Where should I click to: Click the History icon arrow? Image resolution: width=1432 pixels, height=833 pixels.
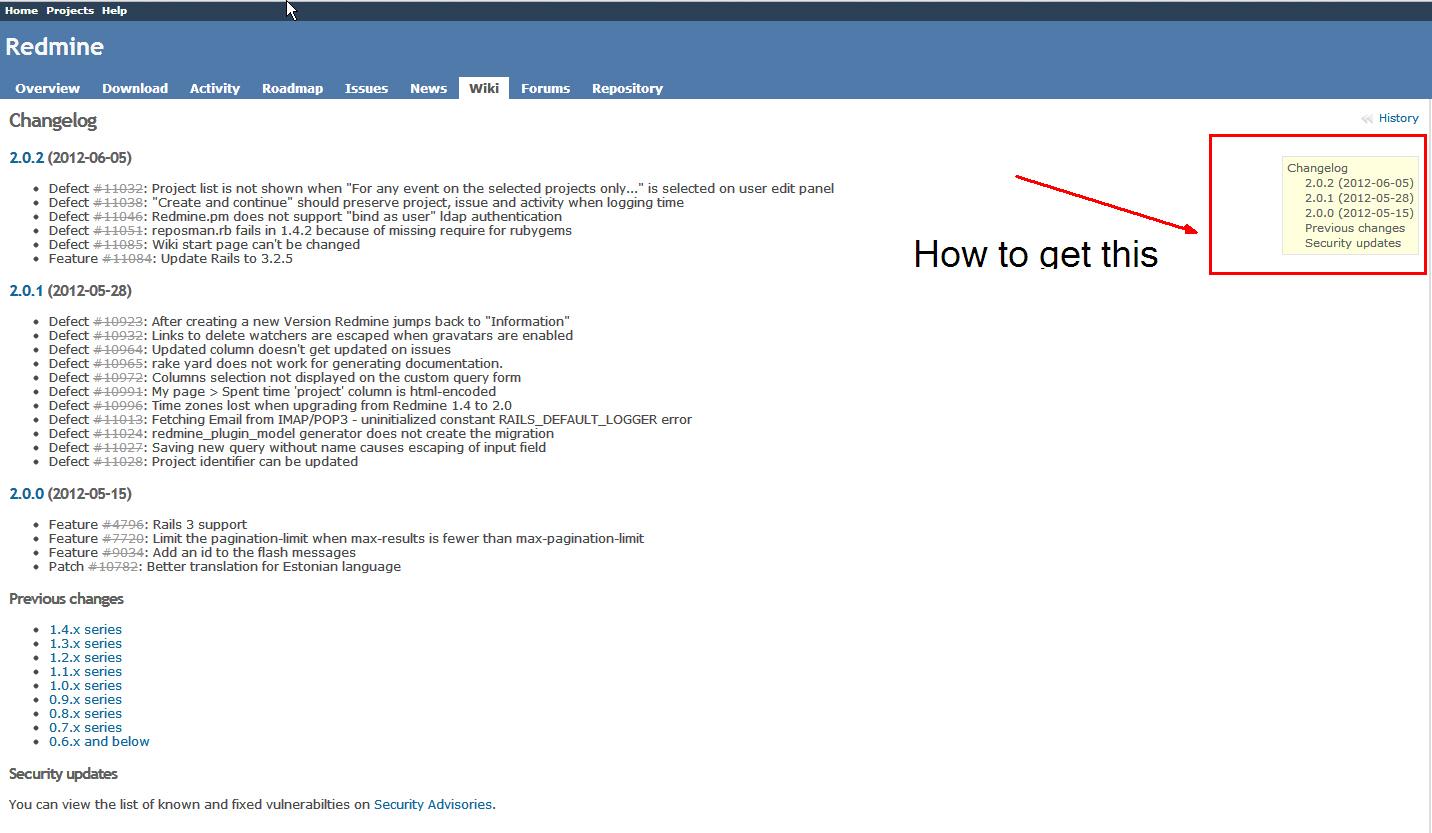pyautogui.click(x=1367, y=119)
